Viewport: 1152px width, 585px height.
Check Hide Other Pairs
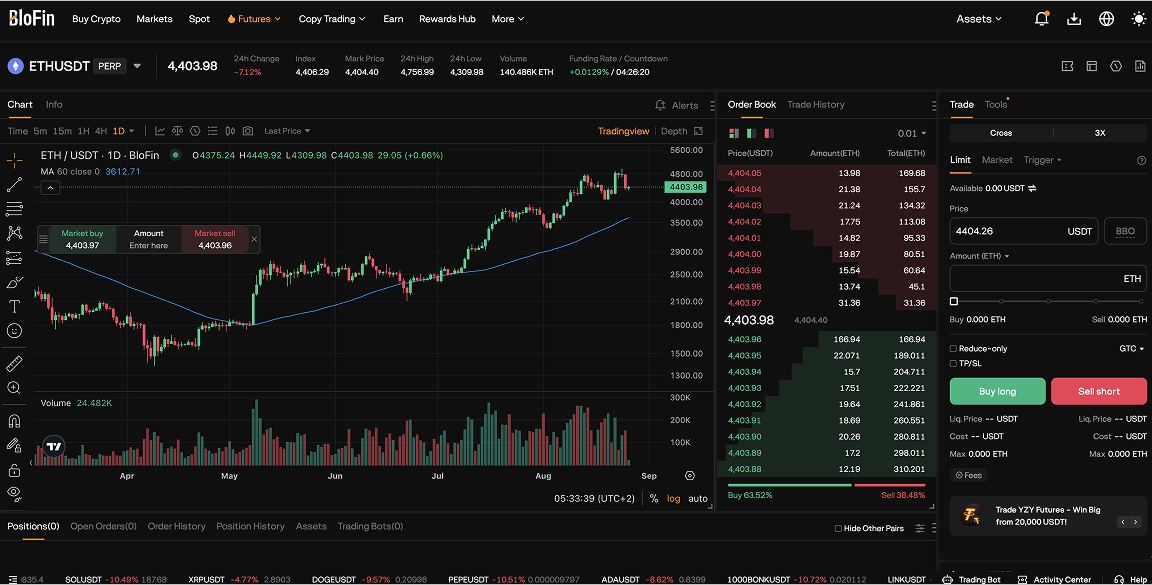(838, 528)
